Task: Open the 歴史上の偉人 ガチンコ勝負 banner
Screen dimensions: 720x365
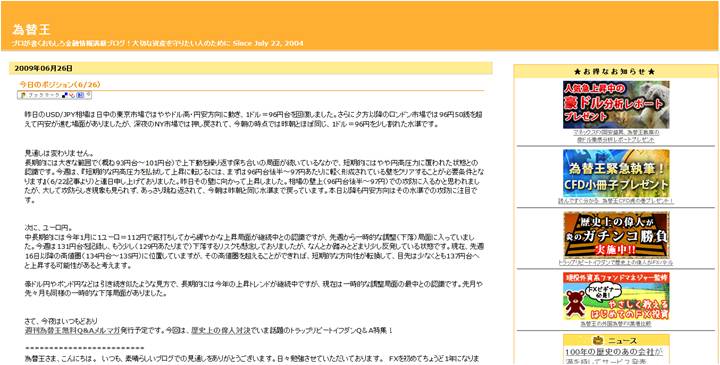Action: (616, 235)
